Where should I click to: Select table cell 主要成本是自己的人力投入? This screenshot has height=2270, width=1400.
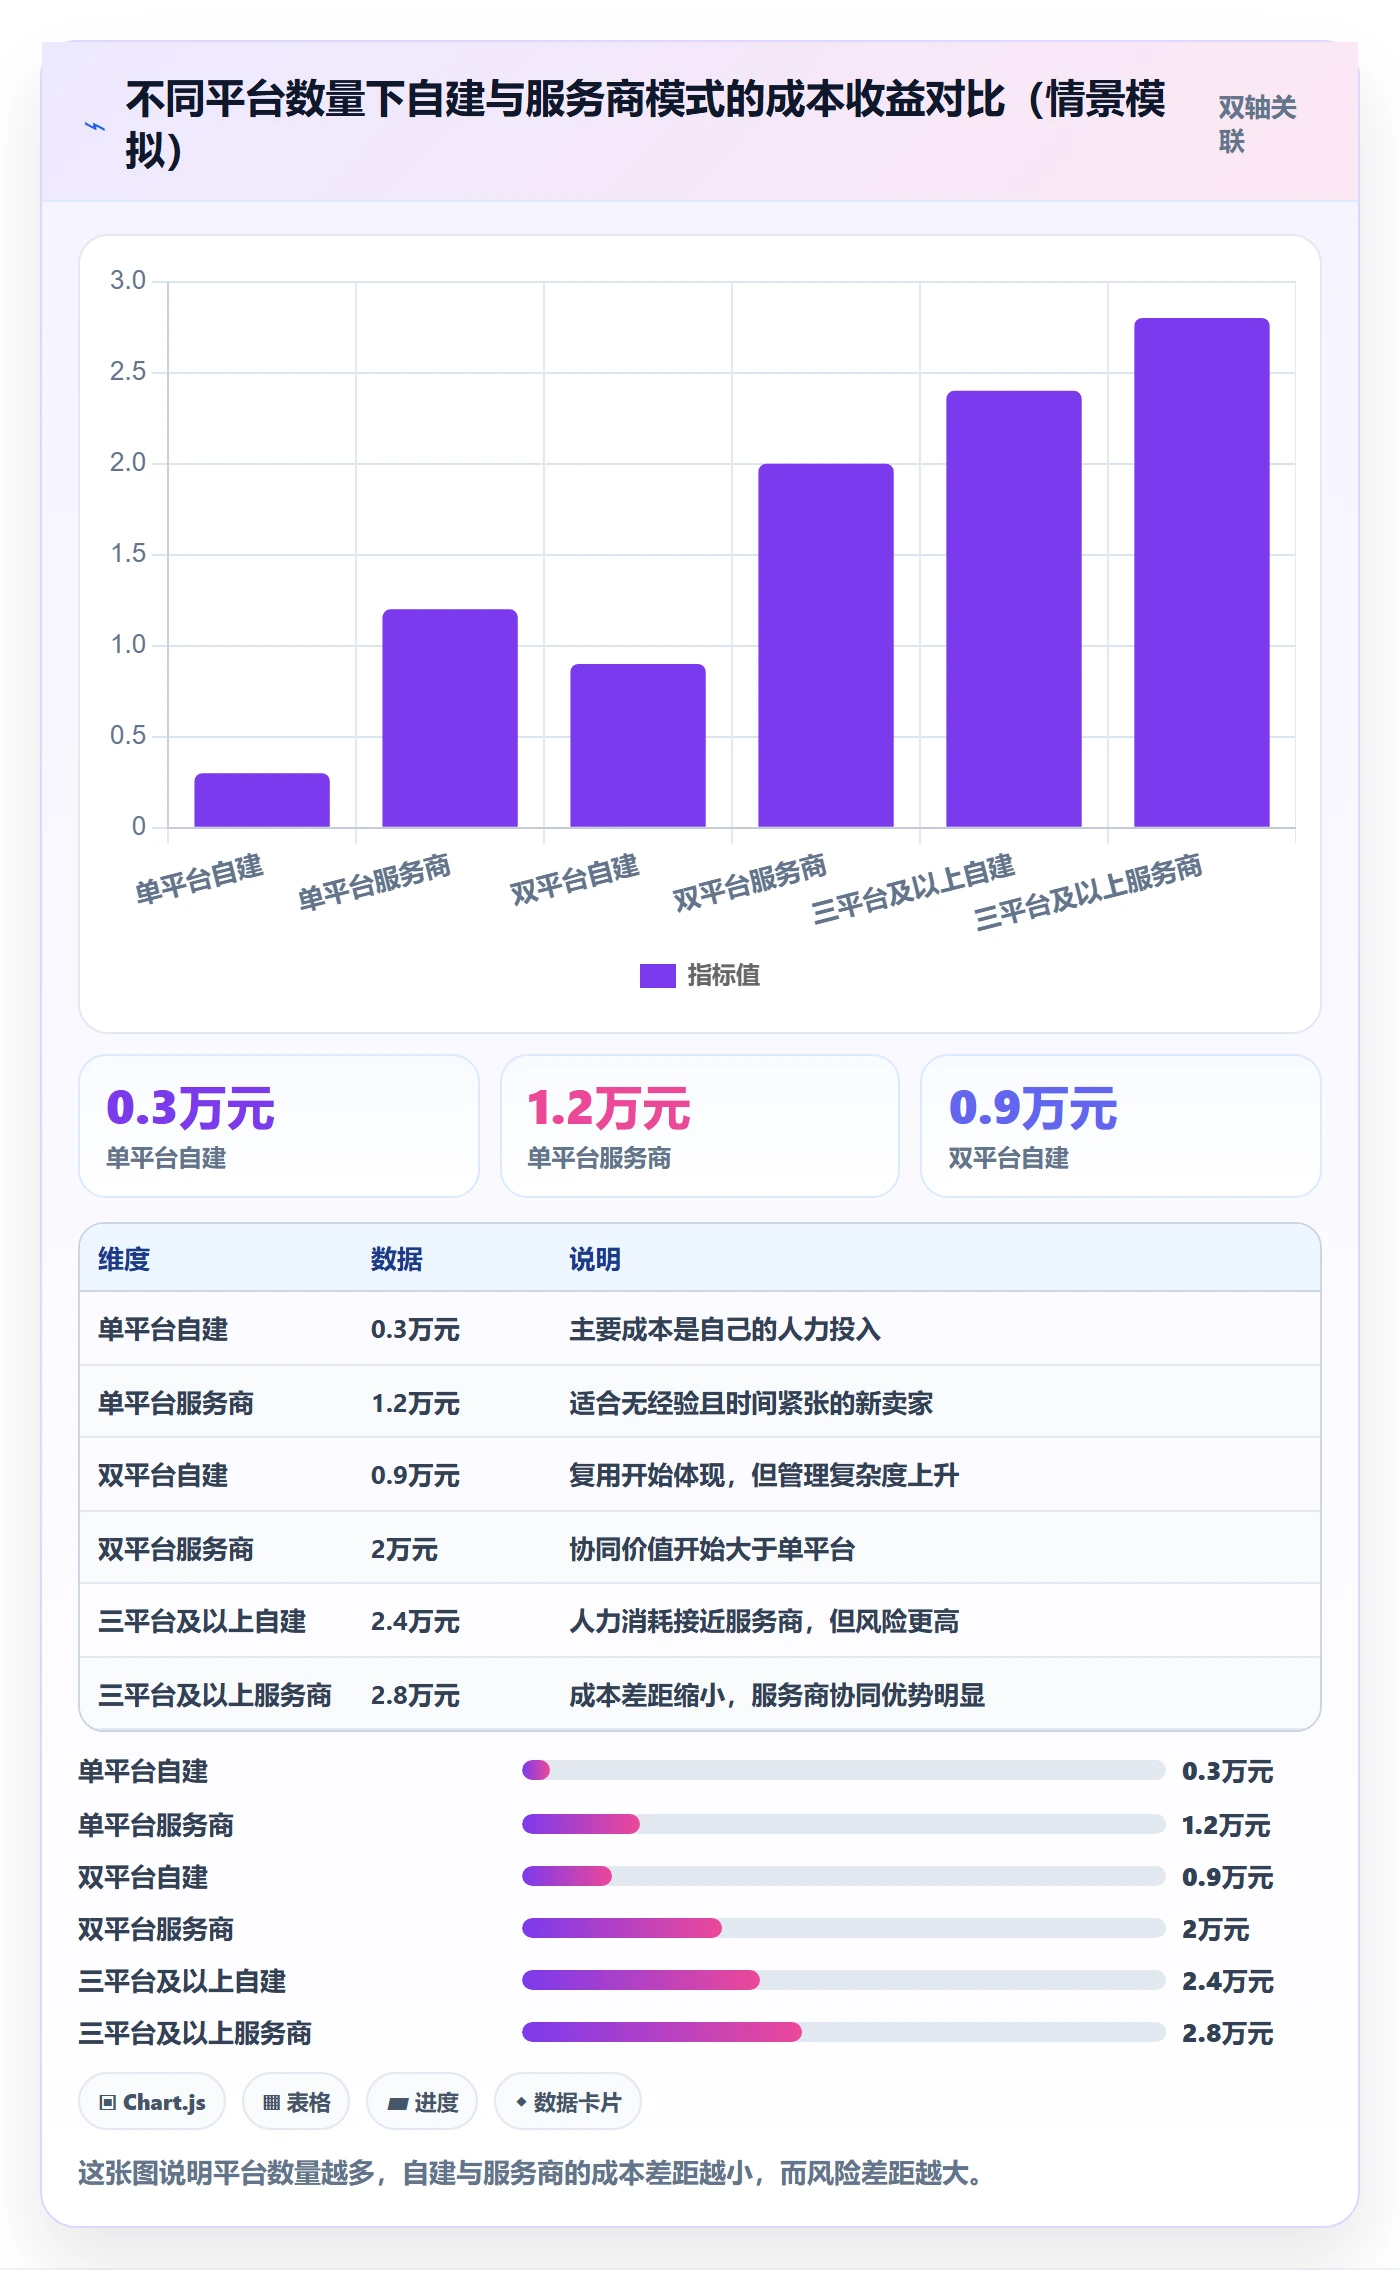pyautogui.click(x=725, y=1329)
